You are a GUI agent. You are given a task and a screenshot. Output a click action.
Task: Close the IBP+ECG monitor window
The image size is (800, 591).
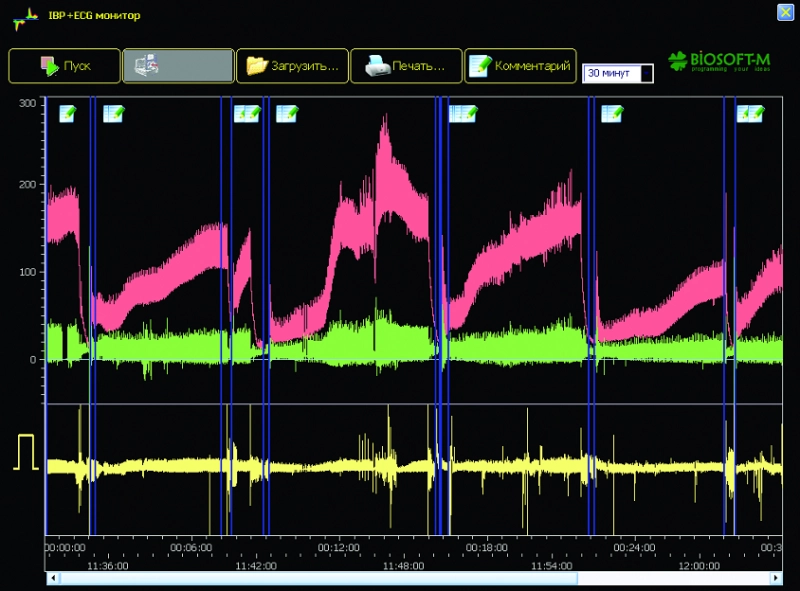coord(784,12)
